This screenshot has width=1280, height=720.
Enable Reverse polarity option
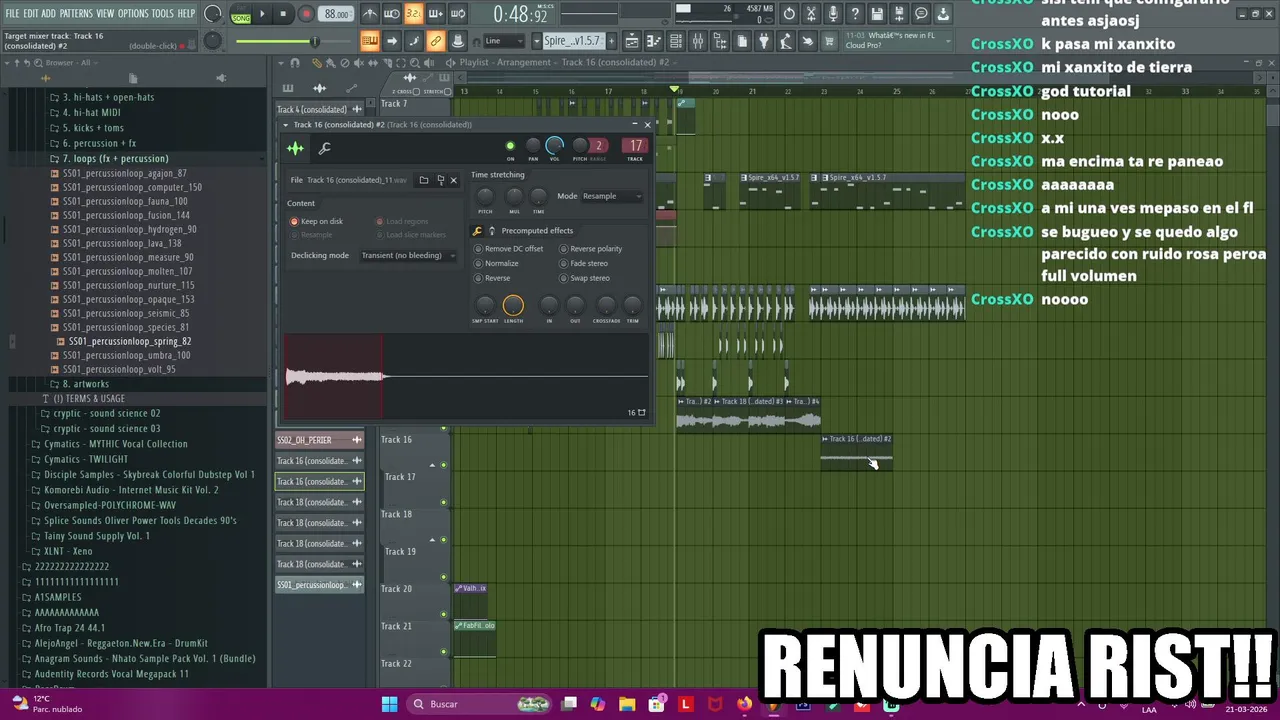click(x=591, y=249)
